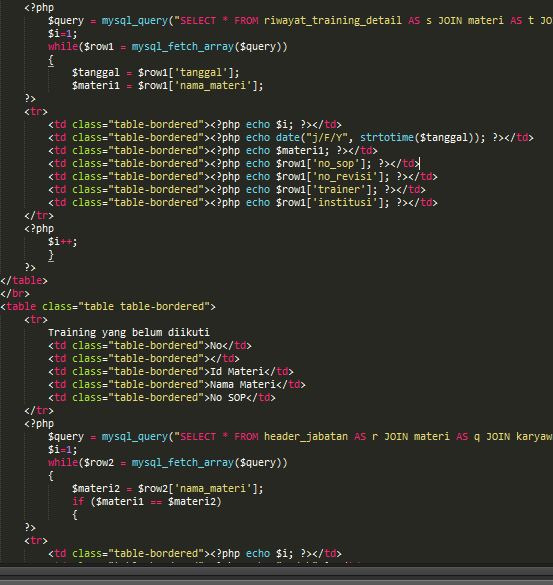The height and width of the screenshot is (585, 553).
Task: Click the </br> tag line
Action: click(15, 294)
